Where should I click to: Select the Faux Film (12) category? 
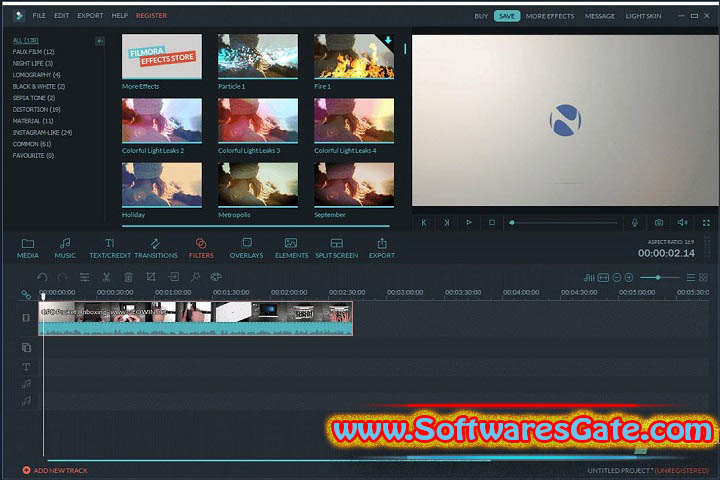coord(33,52)
